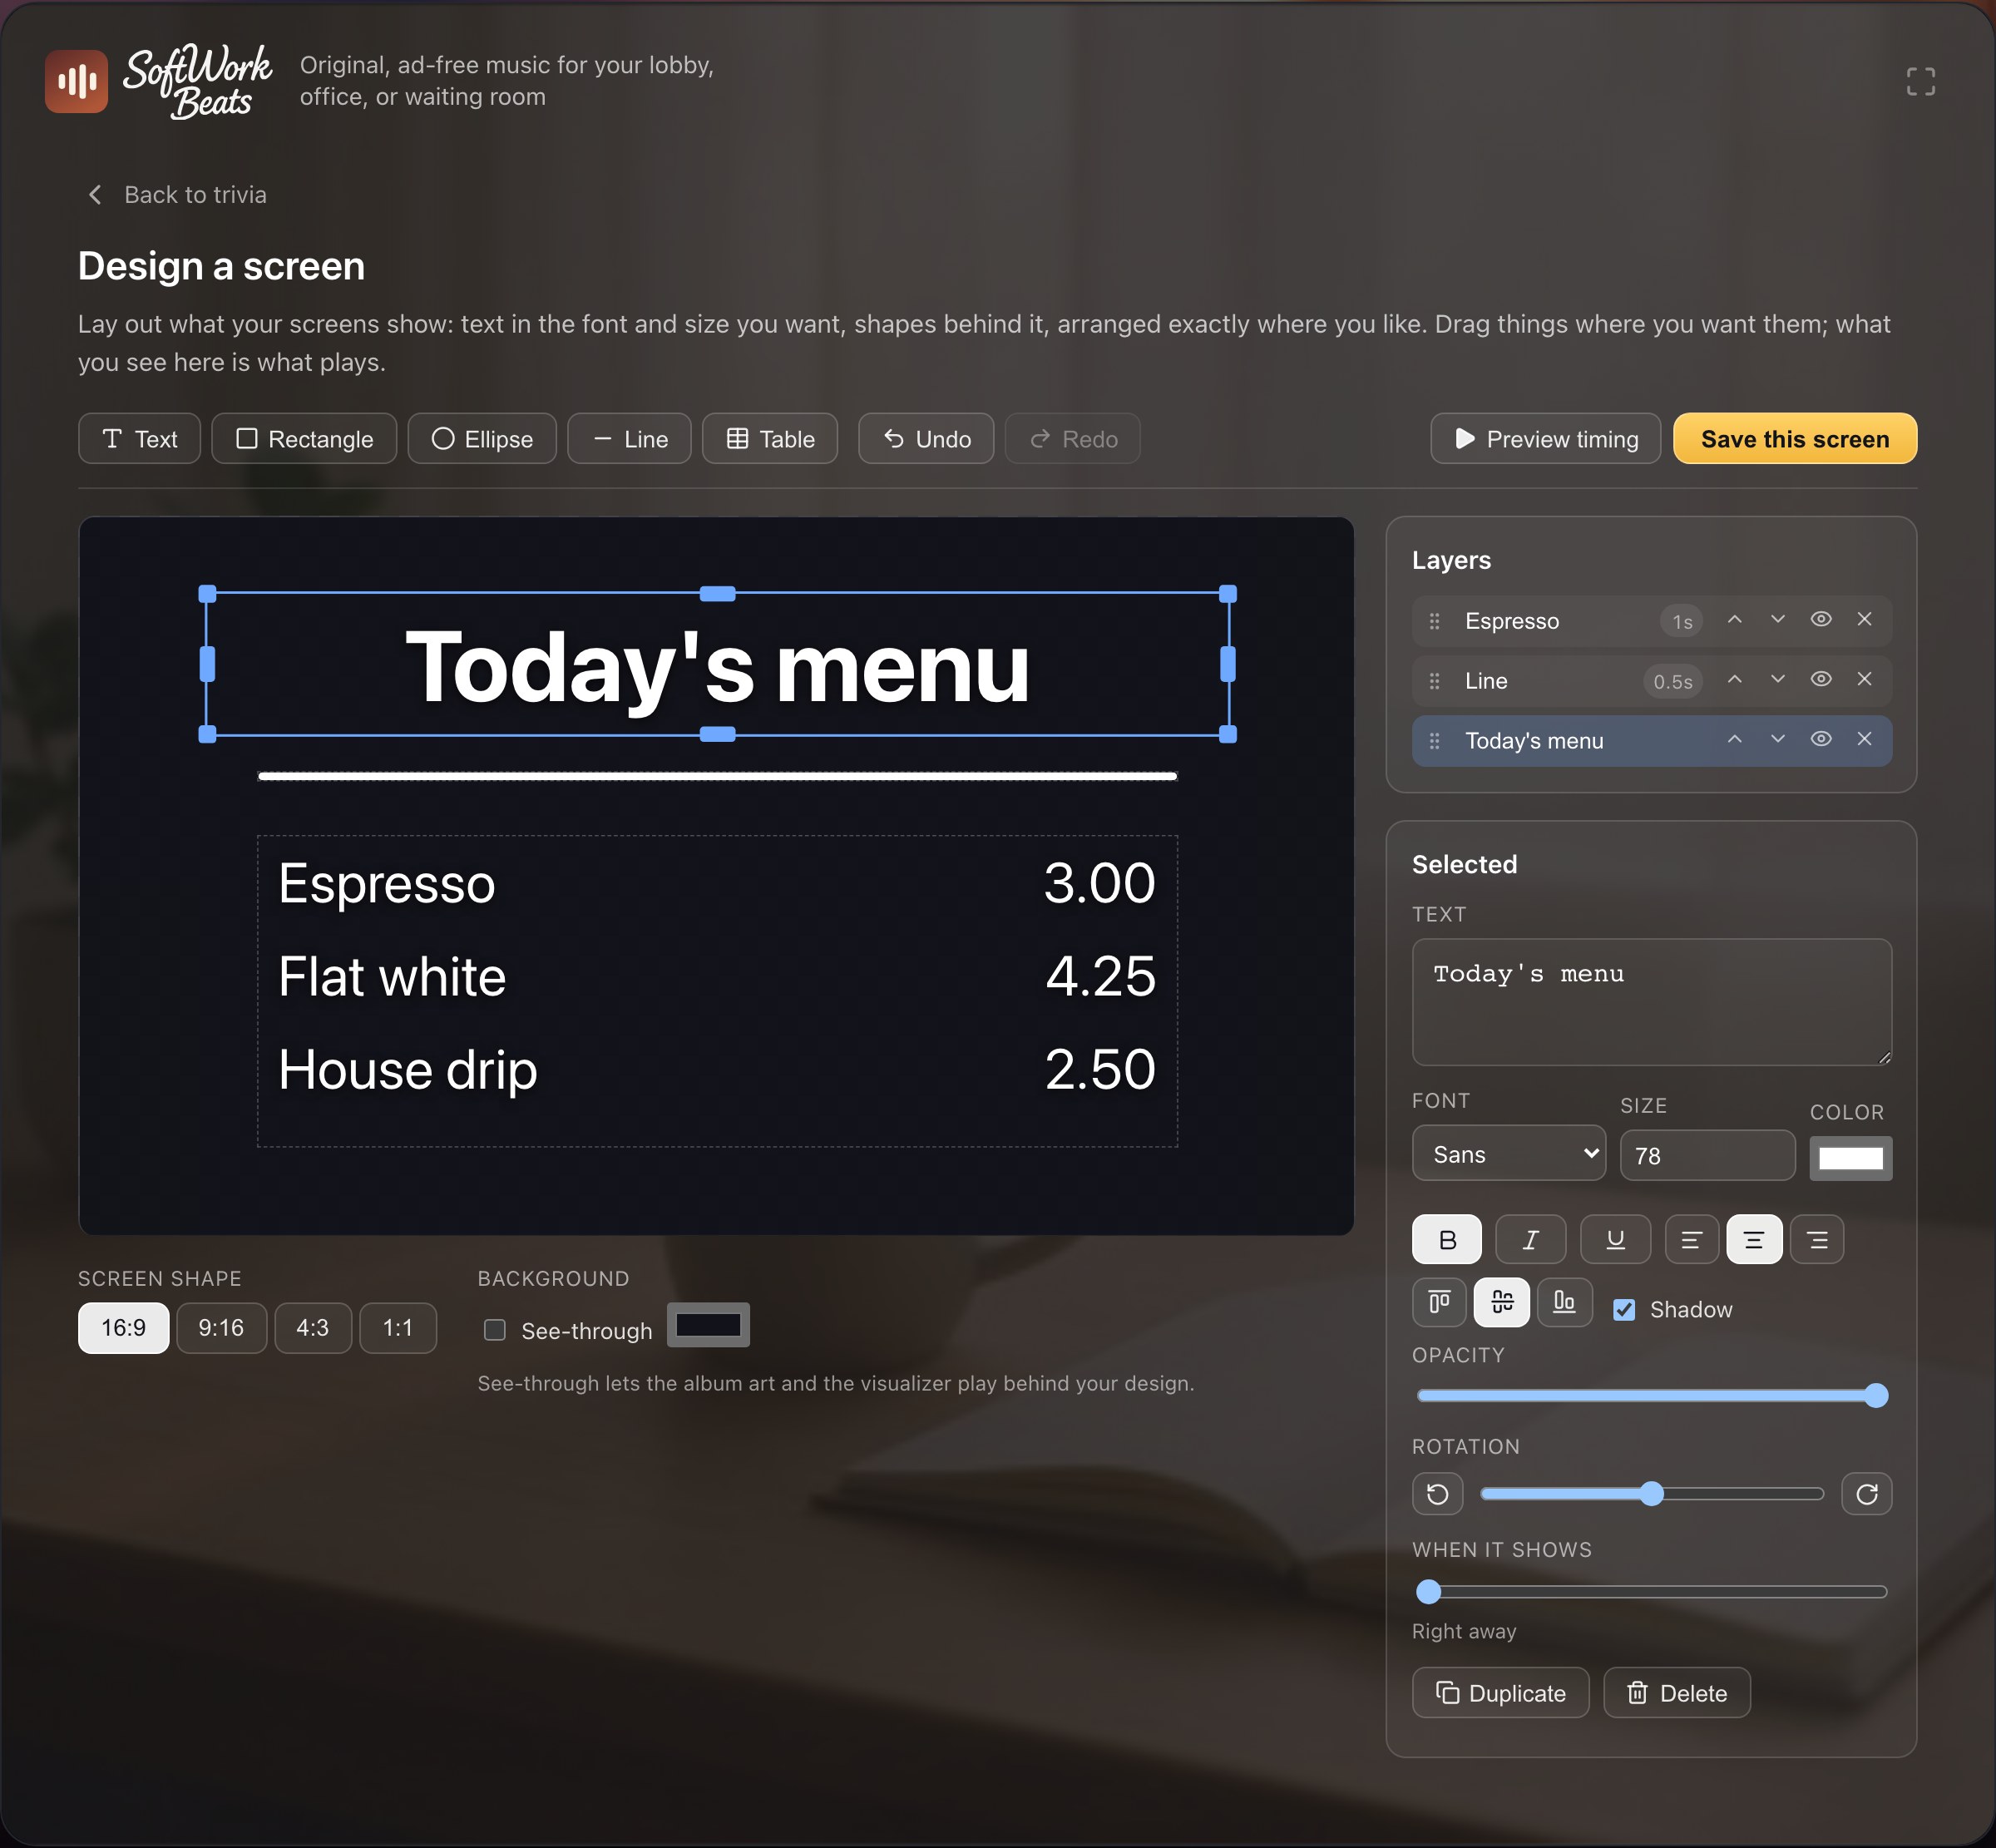Add a Rectangle shape

(304, 439)
